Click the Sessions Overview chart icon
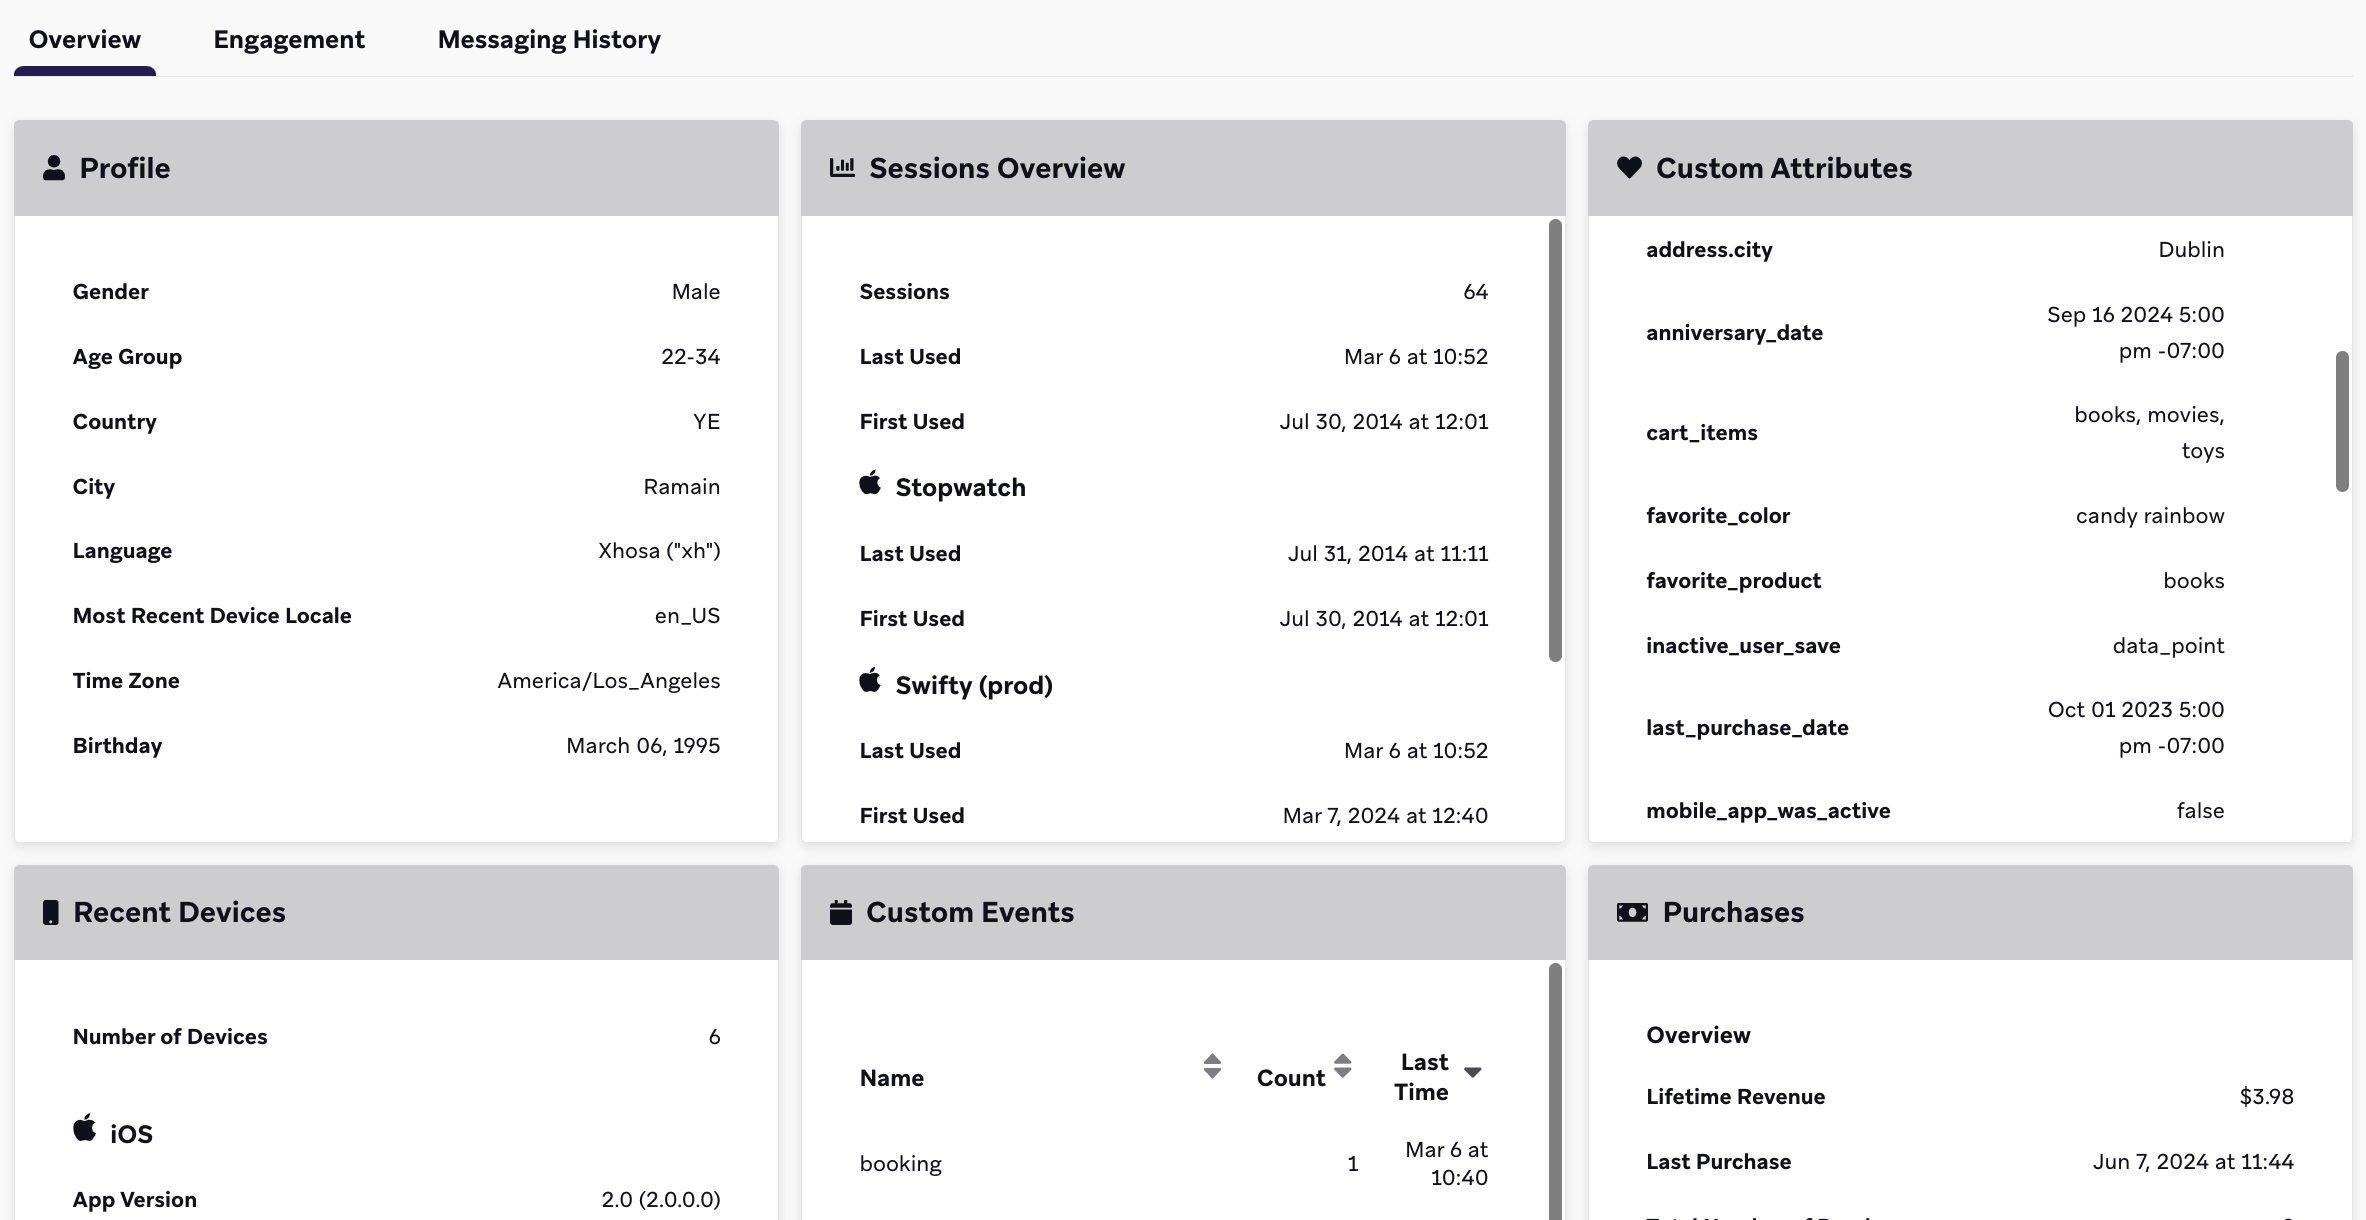 [842, 168]
